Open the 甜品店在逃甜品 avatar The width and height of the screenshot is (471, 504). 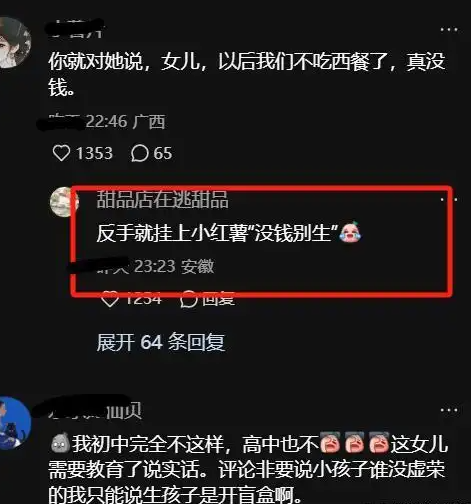64,202
